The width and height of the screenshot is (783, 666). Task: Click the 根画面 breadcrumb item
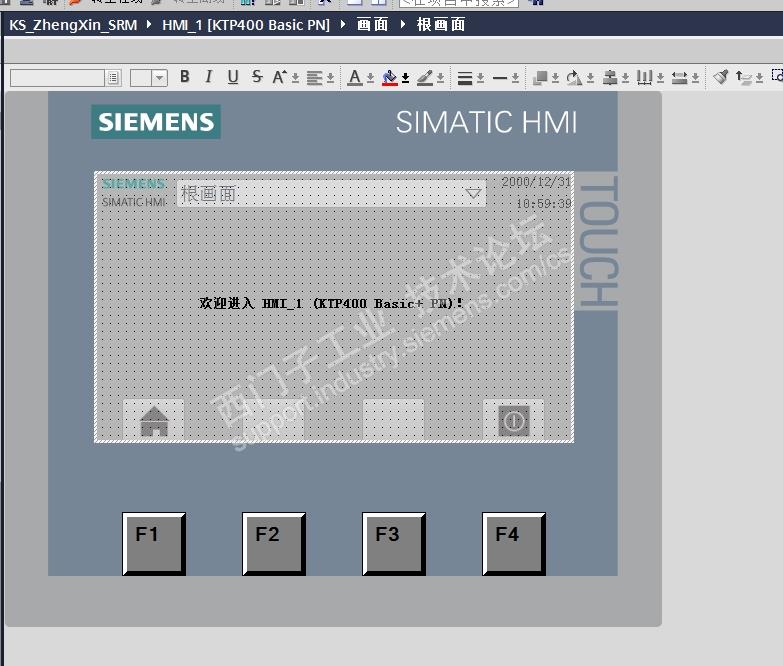(441, 24)
